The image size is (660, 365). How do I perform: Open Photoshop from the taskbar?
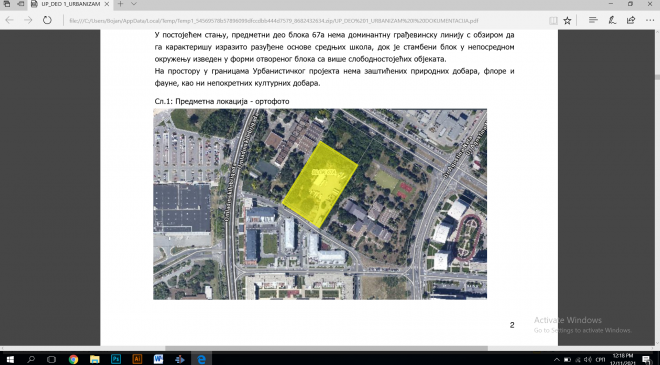[116, 359]
